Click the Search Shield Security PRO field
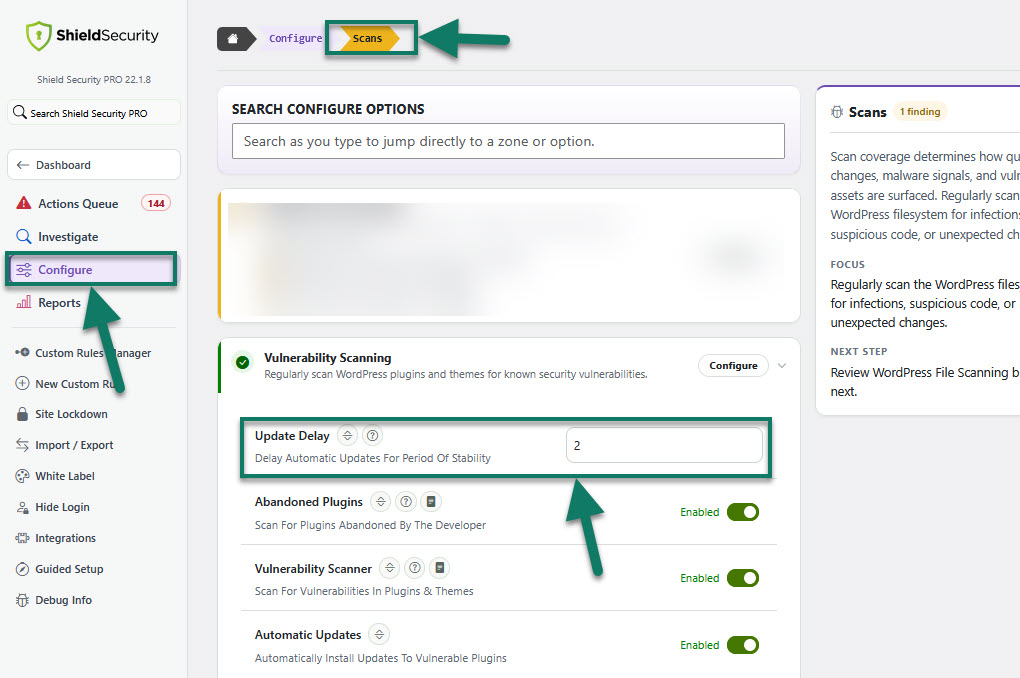This screenshot has height=678, width=1020. coord(94,113)
